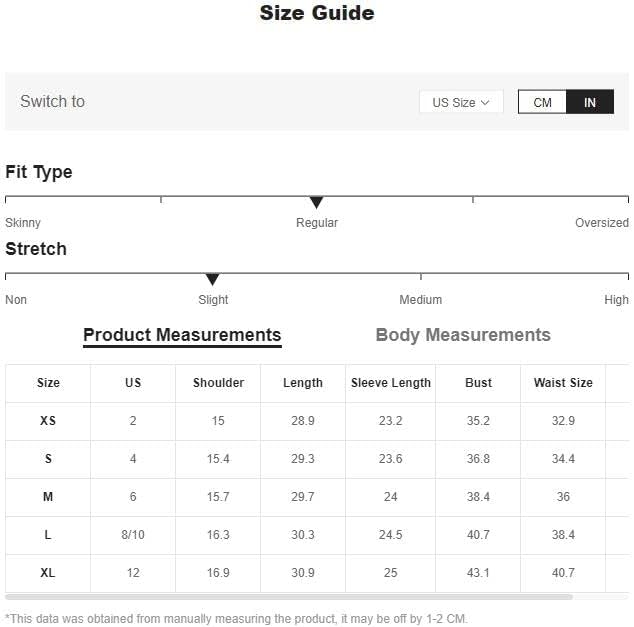Open the US Size dropdown

461,102
